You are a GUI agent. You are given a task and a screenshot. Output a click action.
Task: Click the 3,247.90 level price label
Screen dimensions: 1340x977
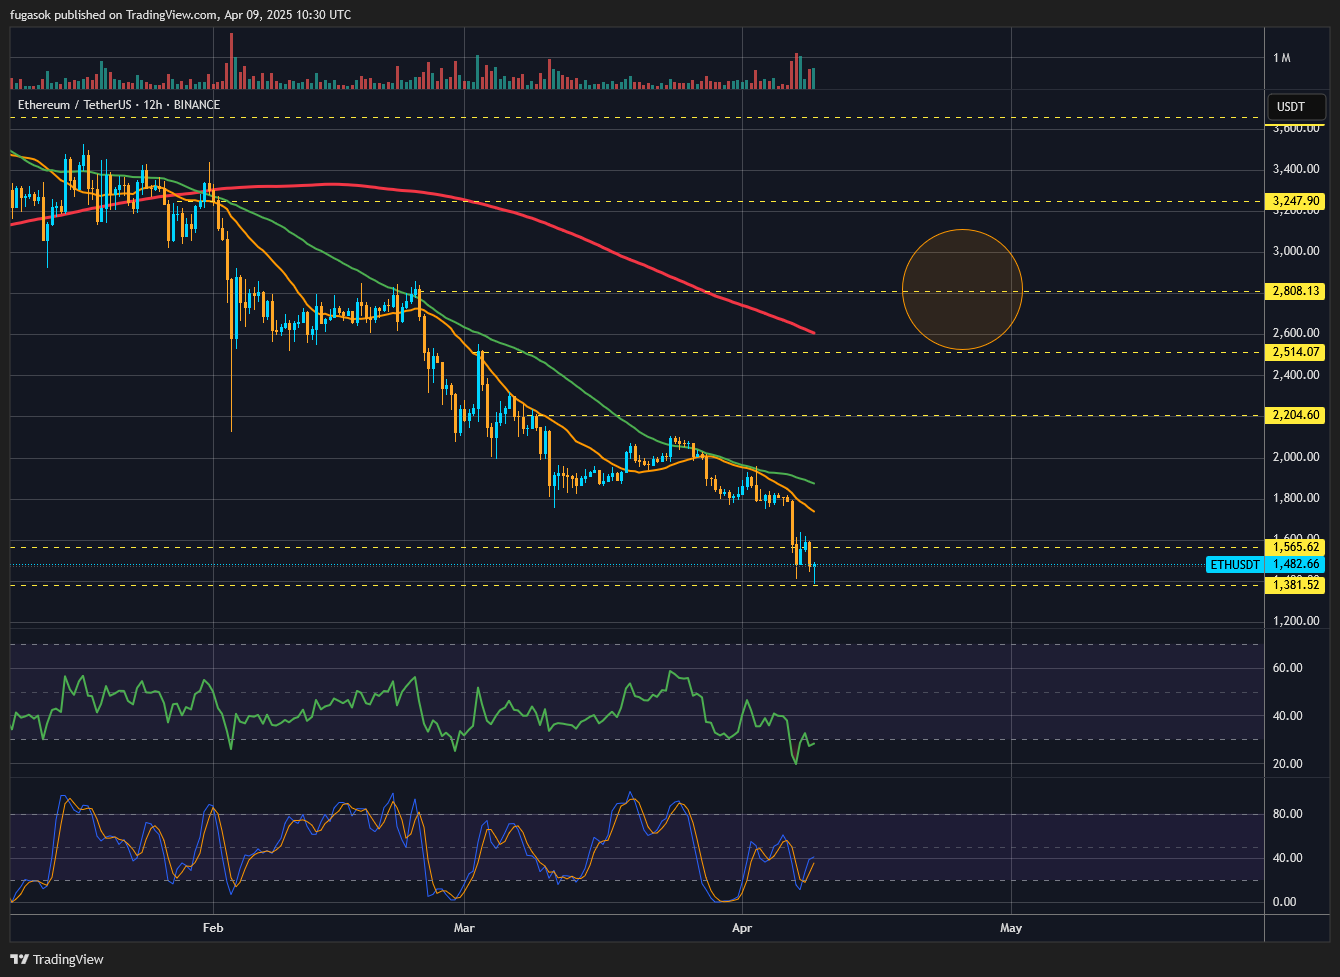pos(1296,201)
